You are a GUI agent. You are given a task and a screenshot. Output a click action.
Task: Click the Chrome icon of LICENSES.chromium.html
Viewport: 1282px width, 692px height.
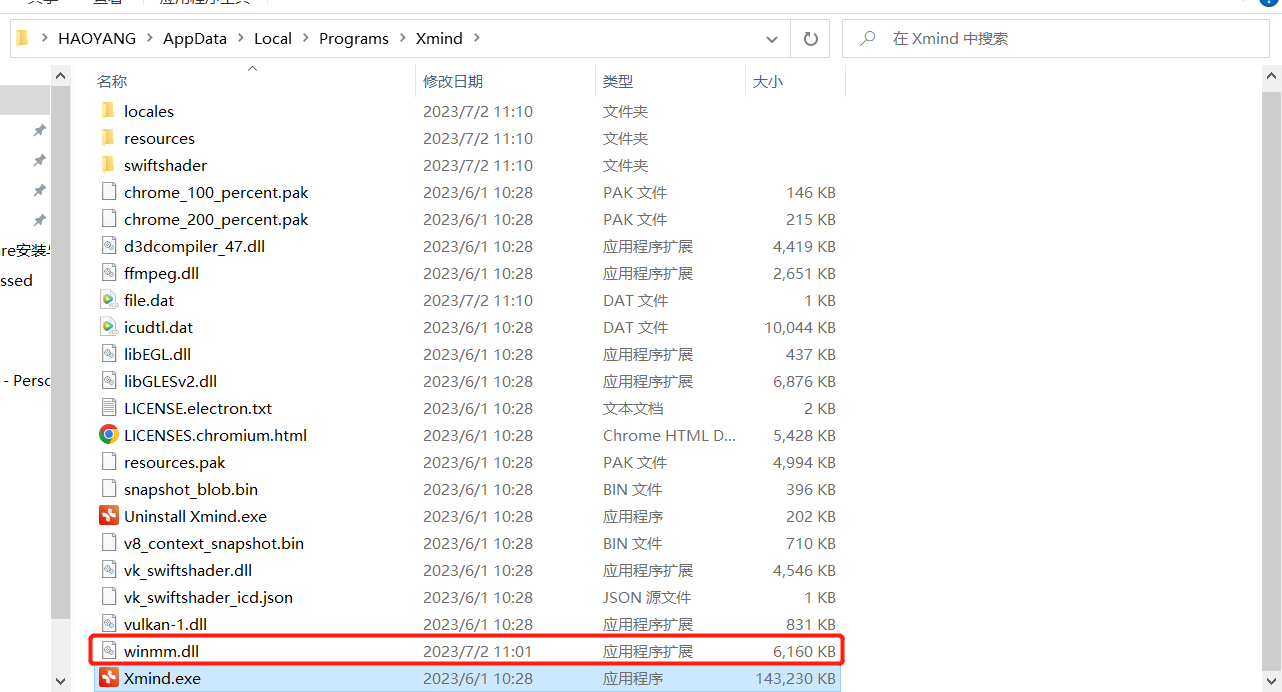click(108, 435)
